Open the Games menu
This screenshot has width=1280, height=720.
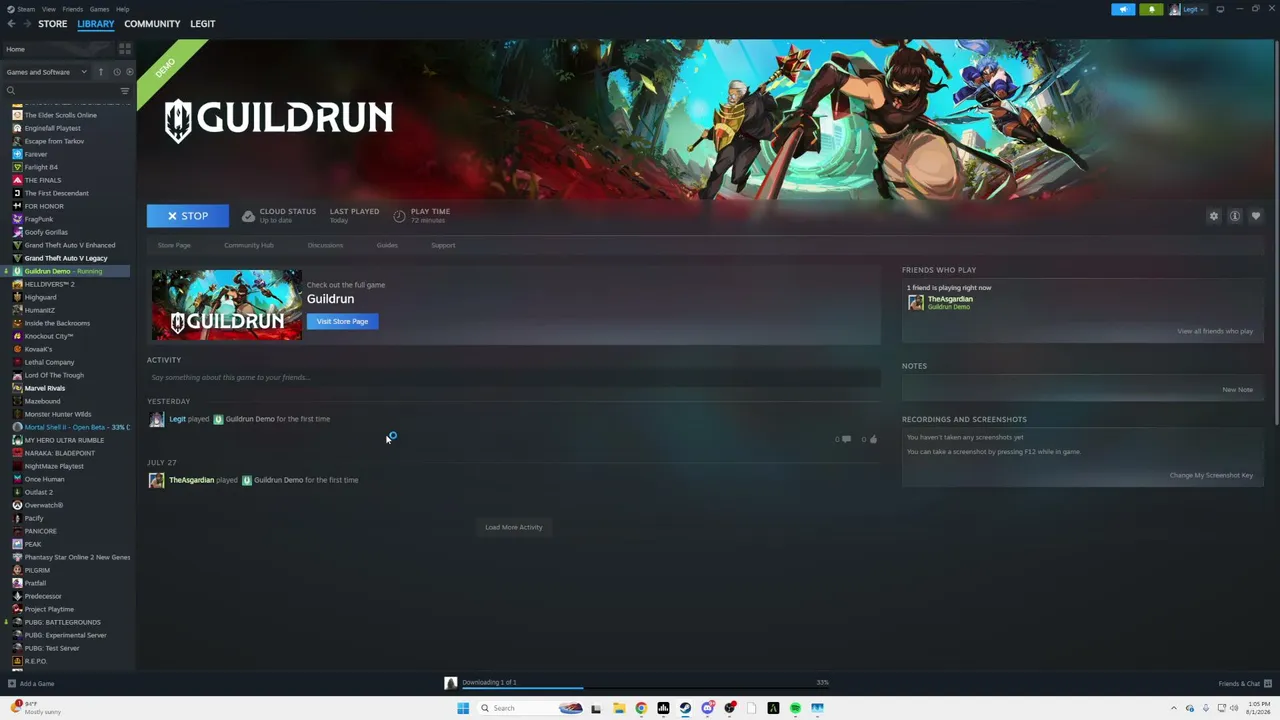(99, 9)
